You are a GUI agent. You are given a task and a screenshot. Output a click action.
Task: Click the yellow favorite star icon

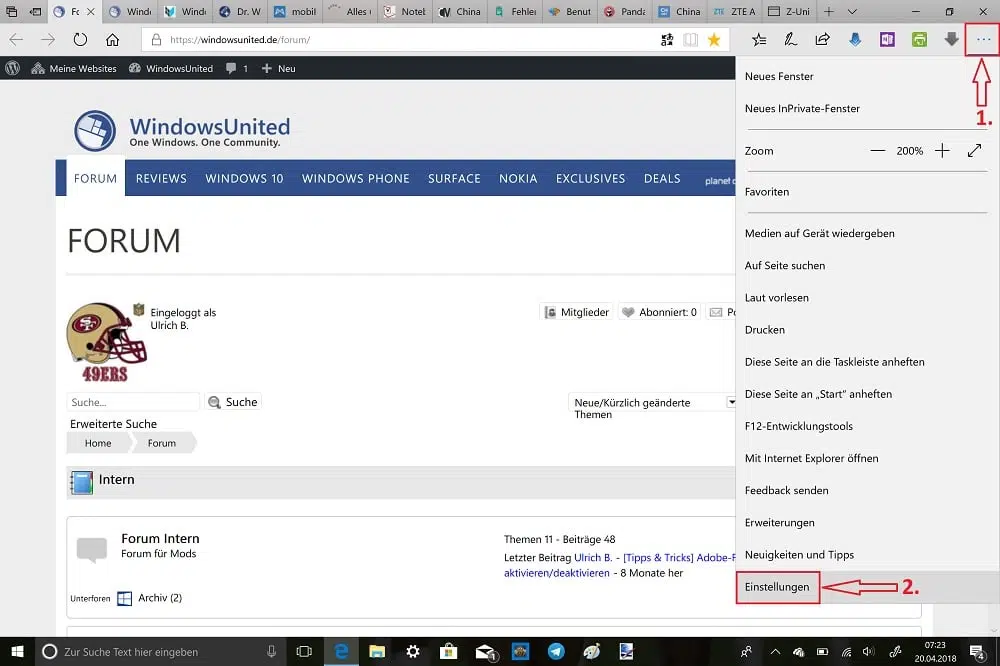(714, 40)
